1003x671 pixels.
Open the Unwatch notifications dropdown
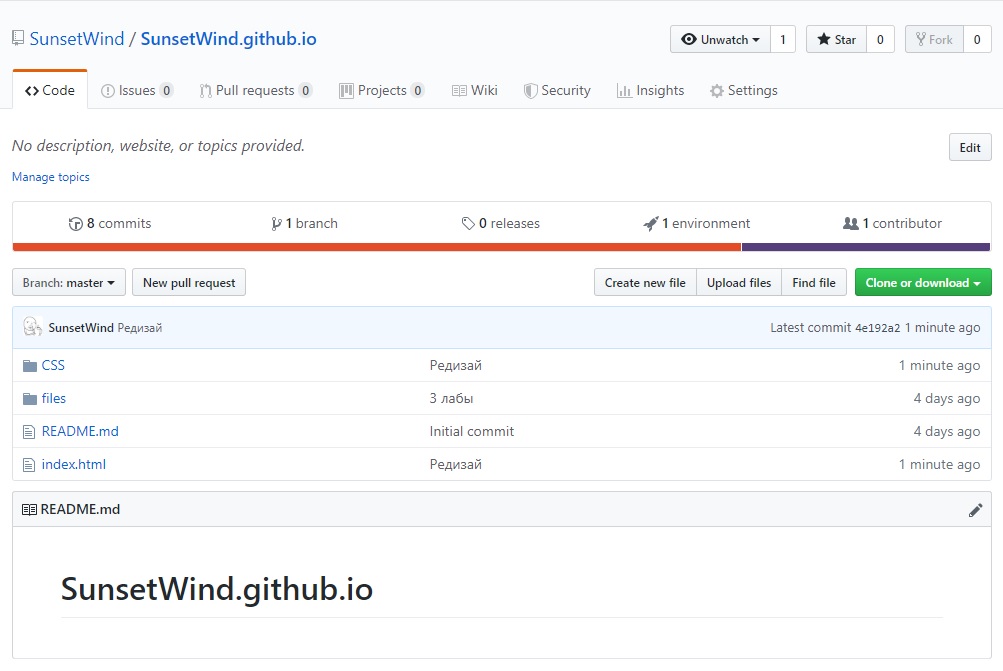720,40
